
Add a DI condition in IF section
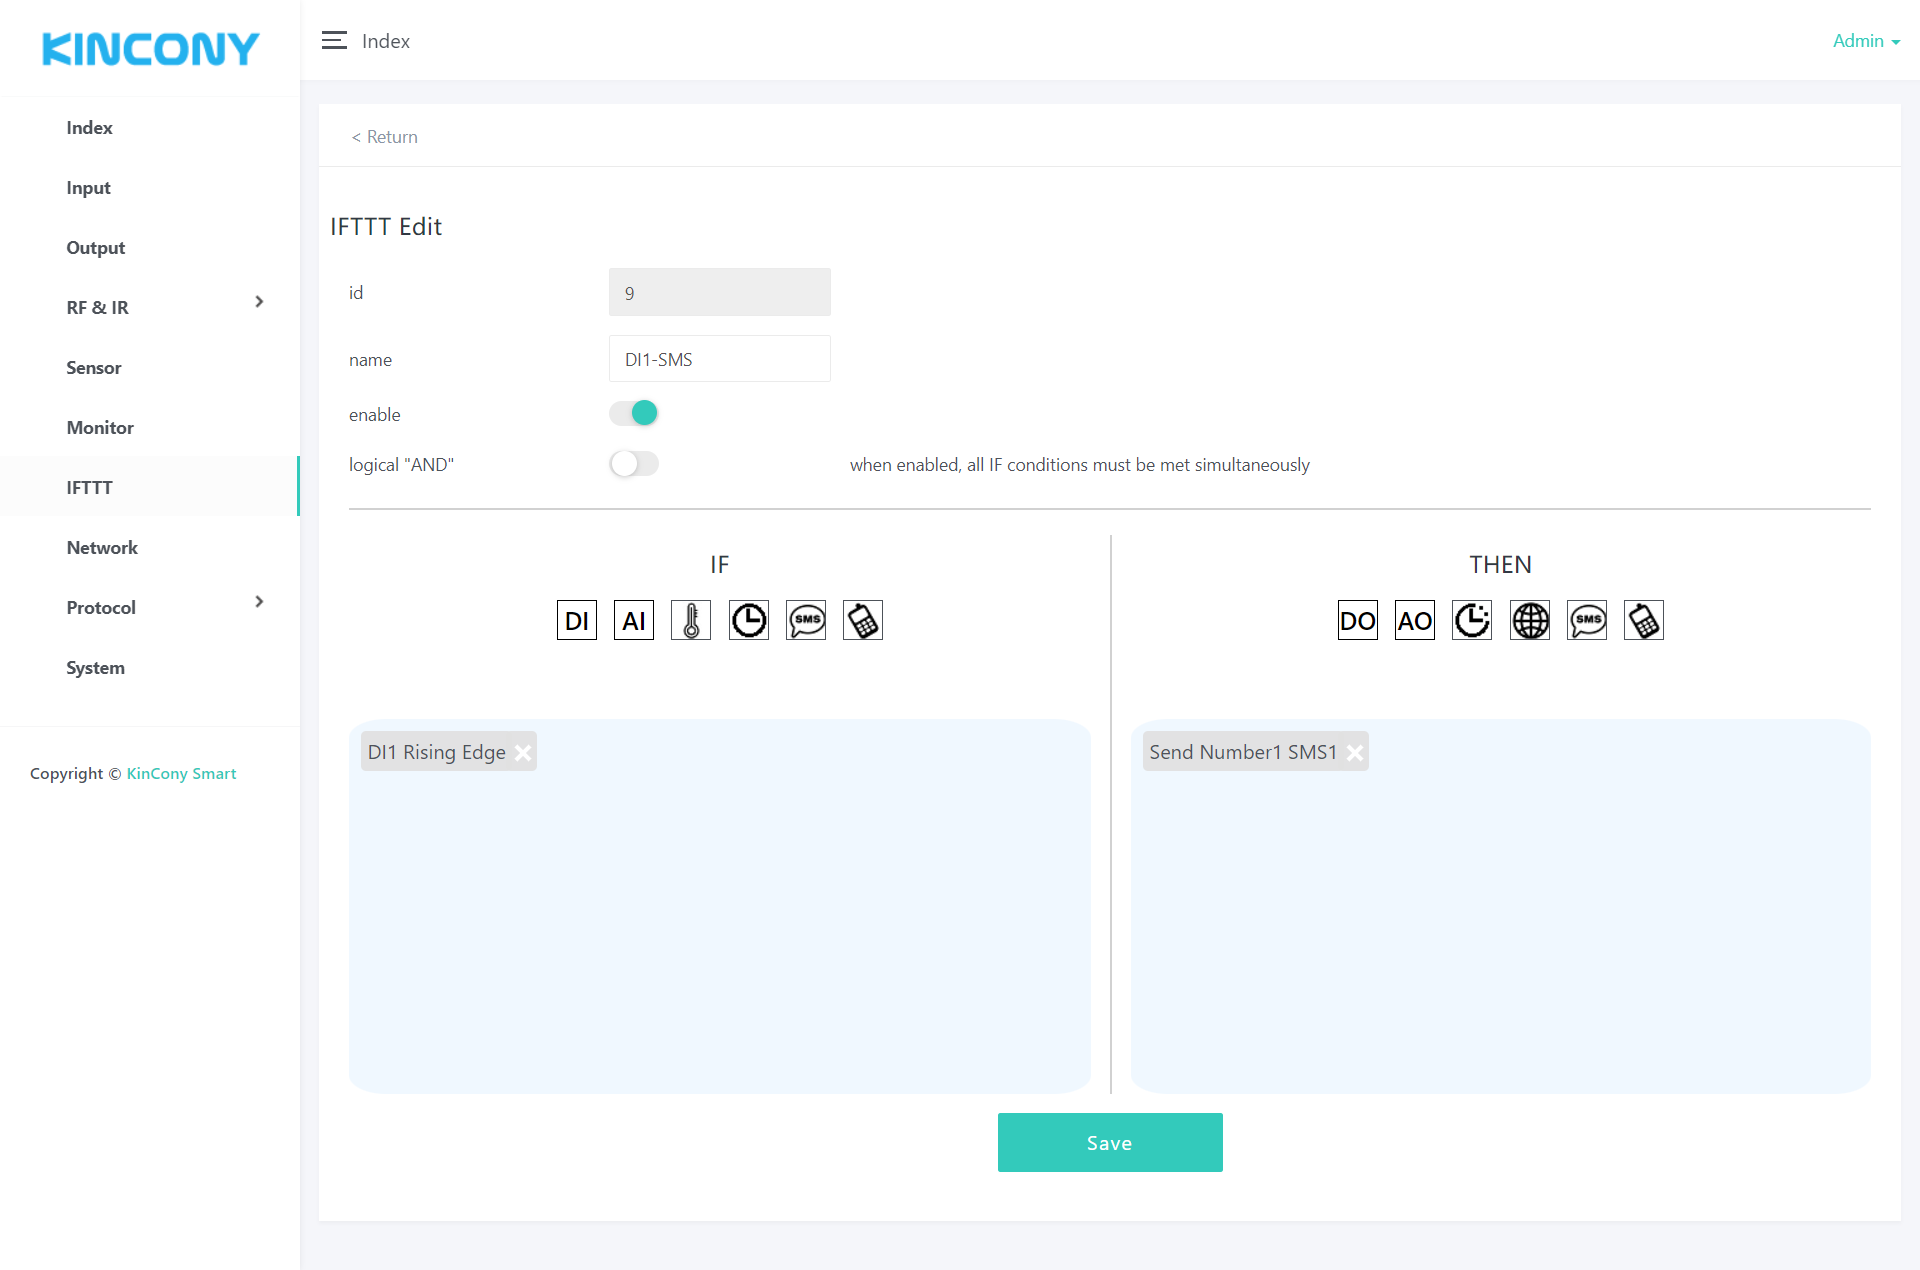tap(576, 620)
